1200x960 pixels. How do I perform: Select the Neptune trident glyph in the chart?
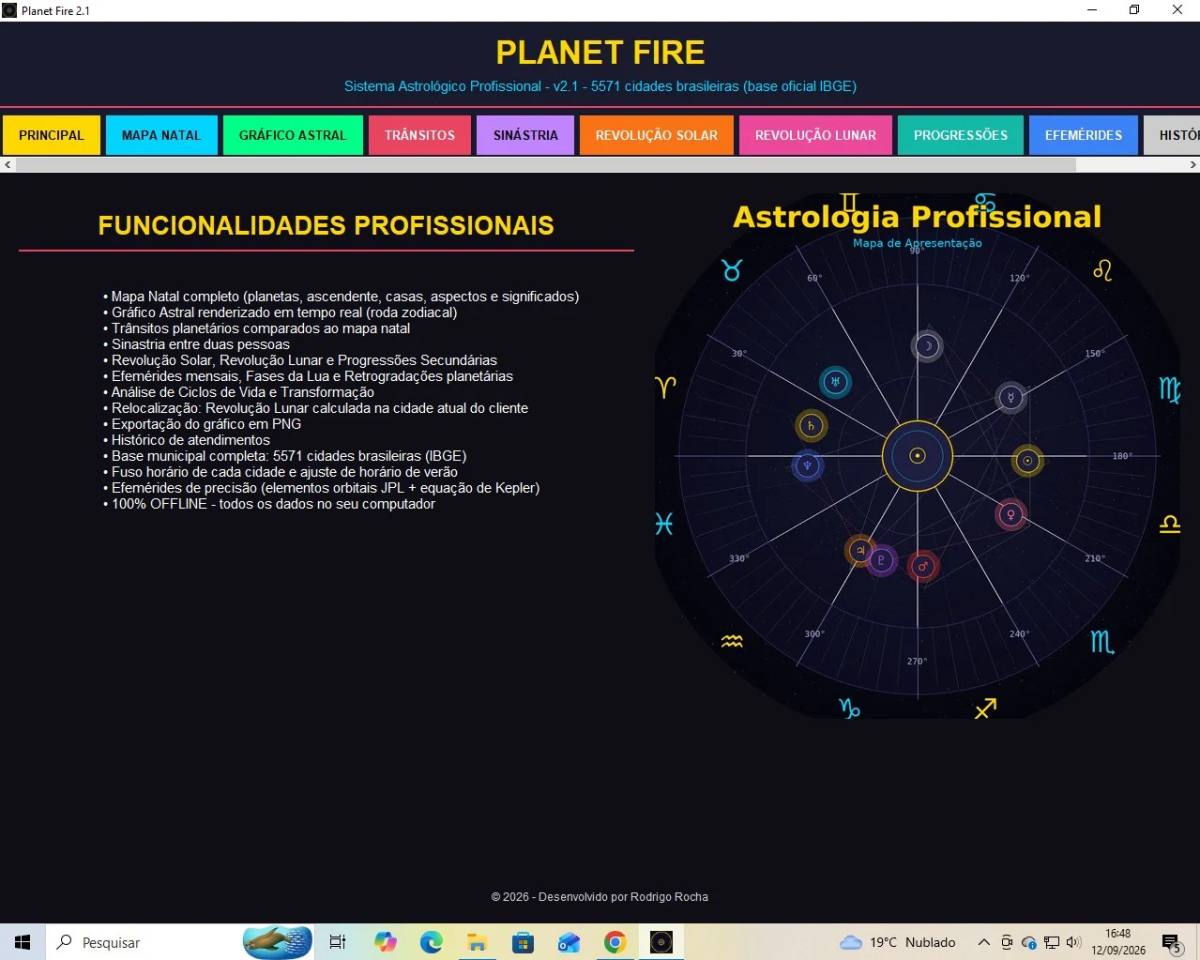[808, 465]
